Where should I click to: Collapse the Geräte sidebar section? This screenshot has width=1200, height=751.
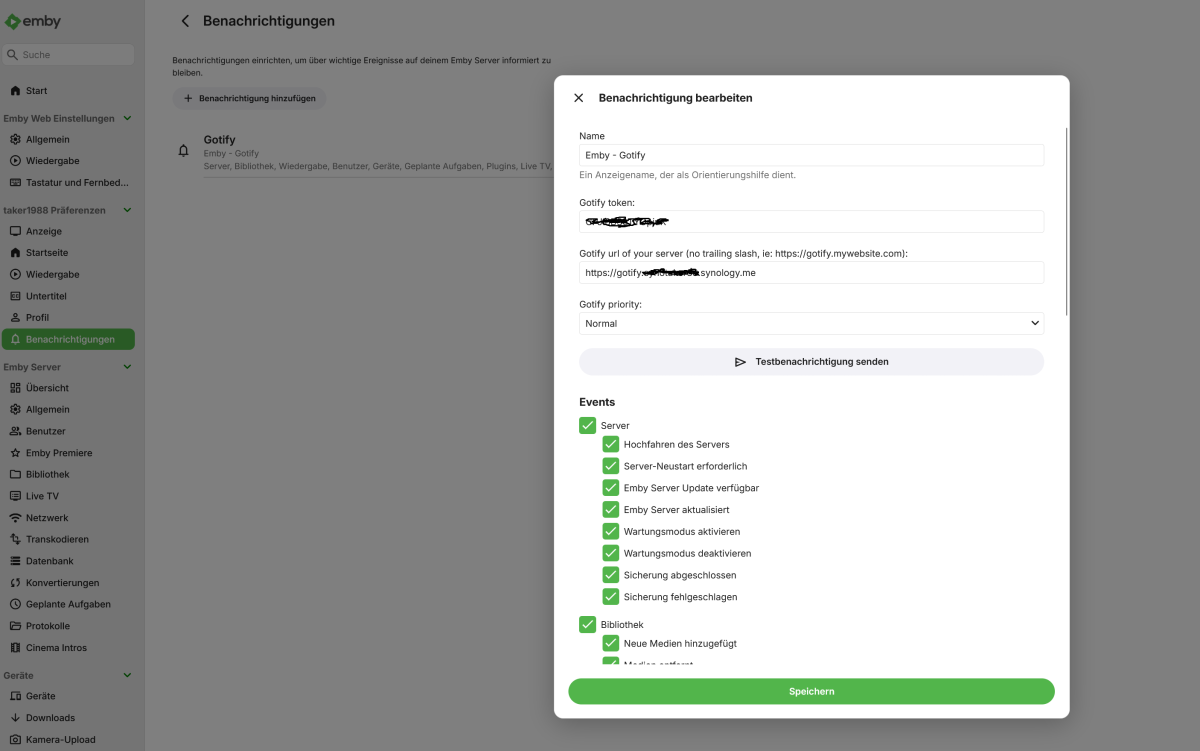tap(127, 675)
